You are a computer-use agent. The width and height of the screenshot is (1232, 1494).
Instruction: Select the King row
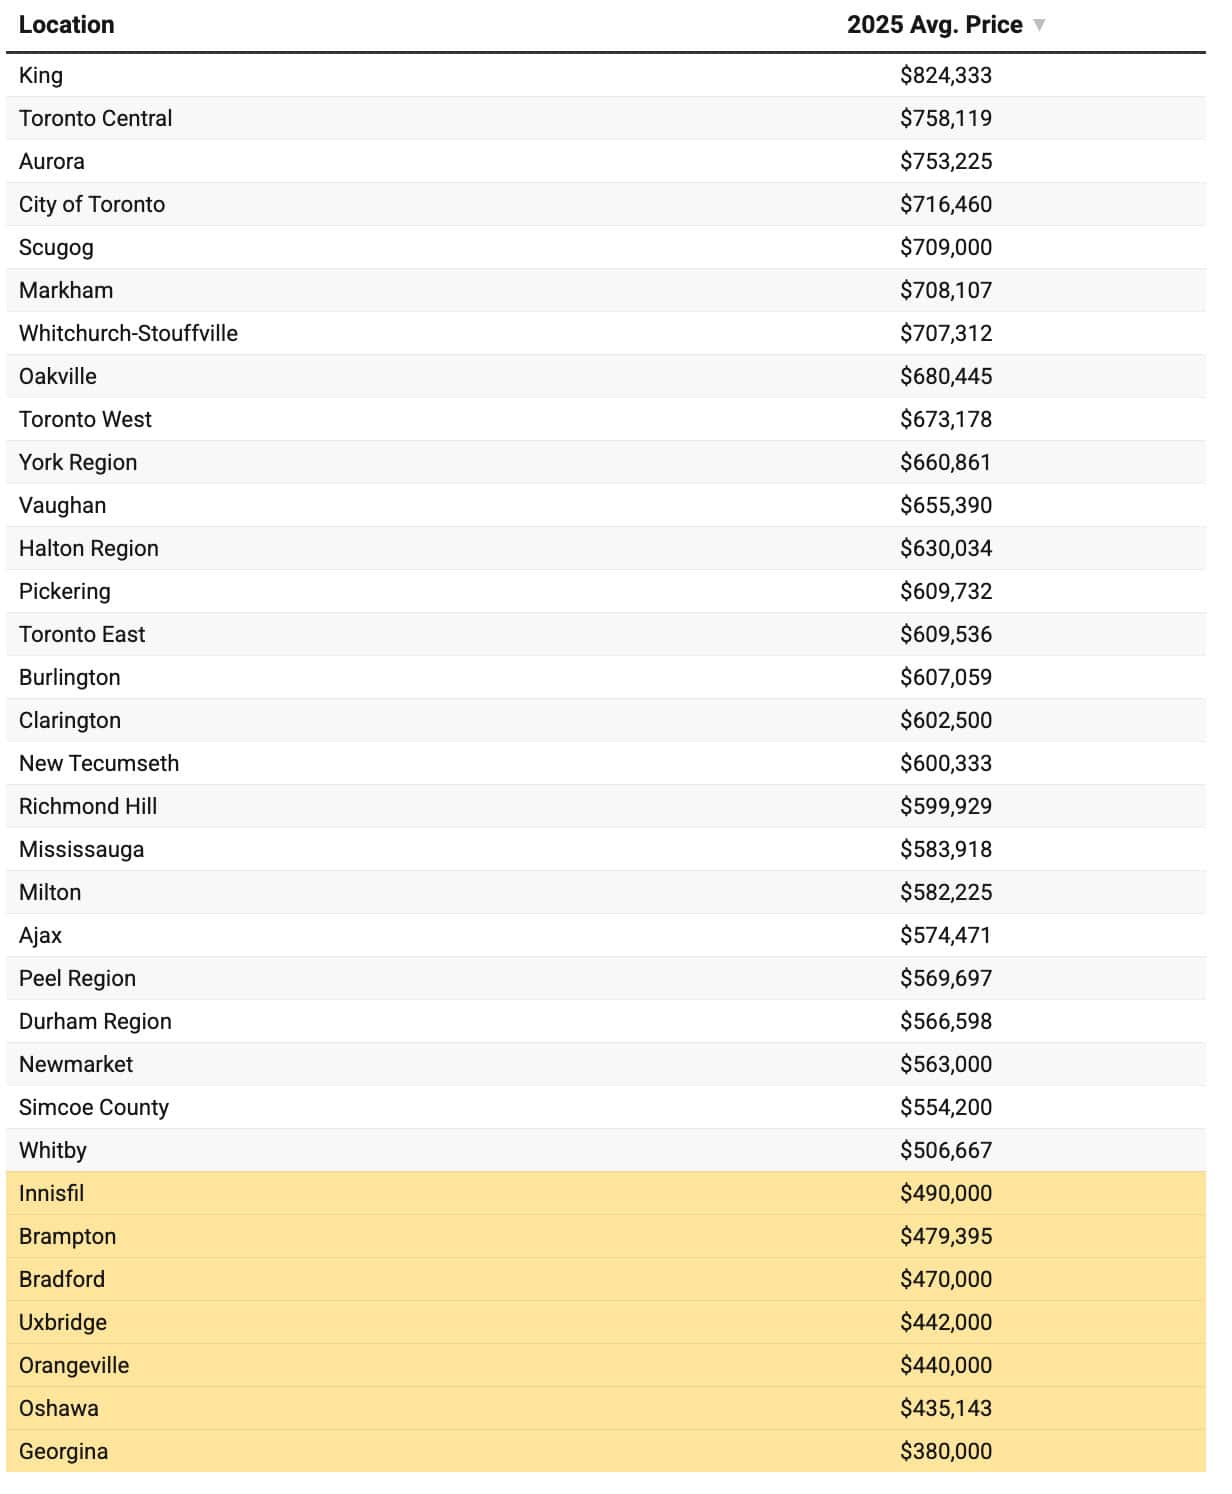click(606, 75)
